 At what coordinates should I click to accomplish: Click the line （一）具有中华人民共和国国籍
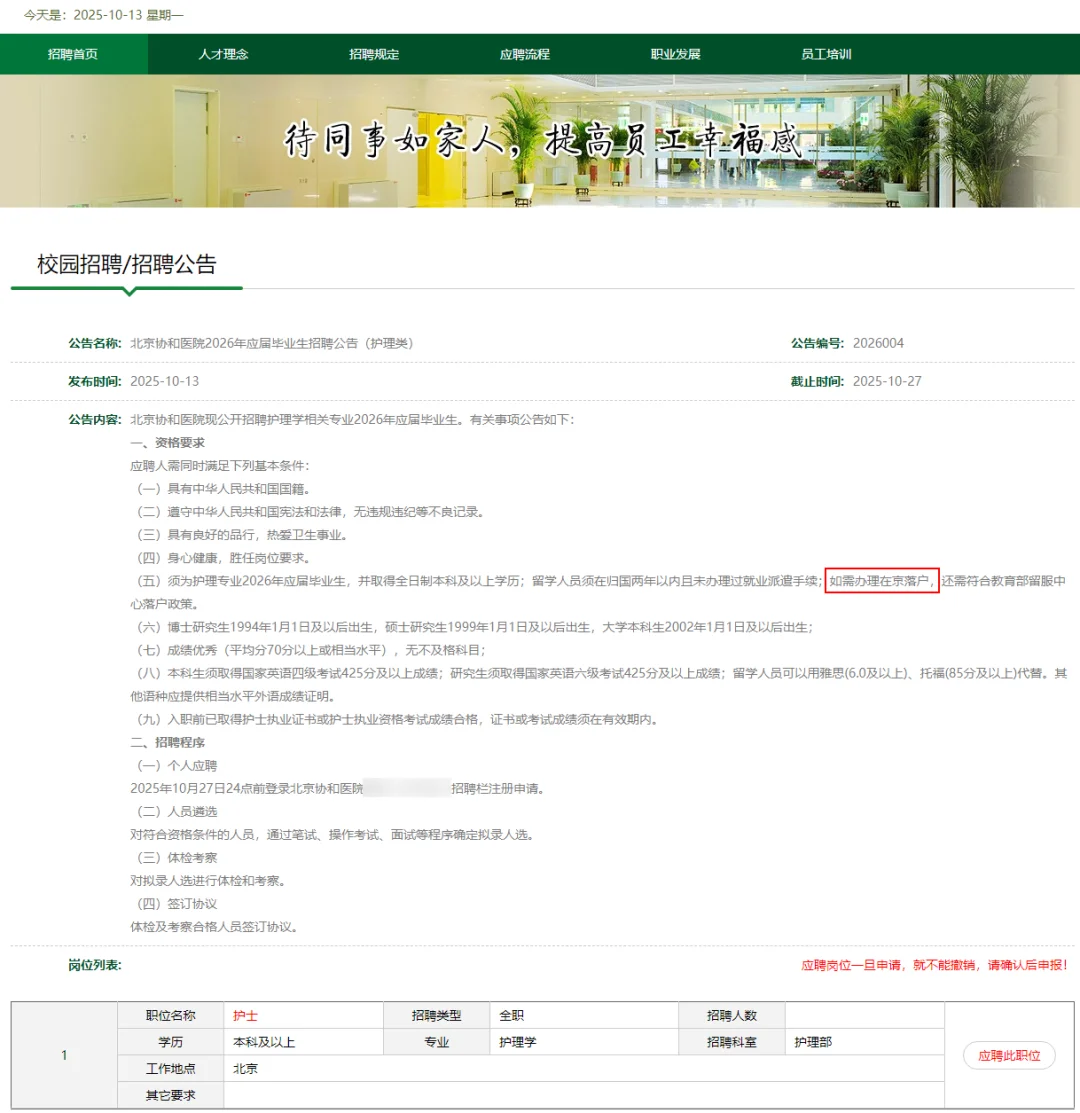[224, 488]
